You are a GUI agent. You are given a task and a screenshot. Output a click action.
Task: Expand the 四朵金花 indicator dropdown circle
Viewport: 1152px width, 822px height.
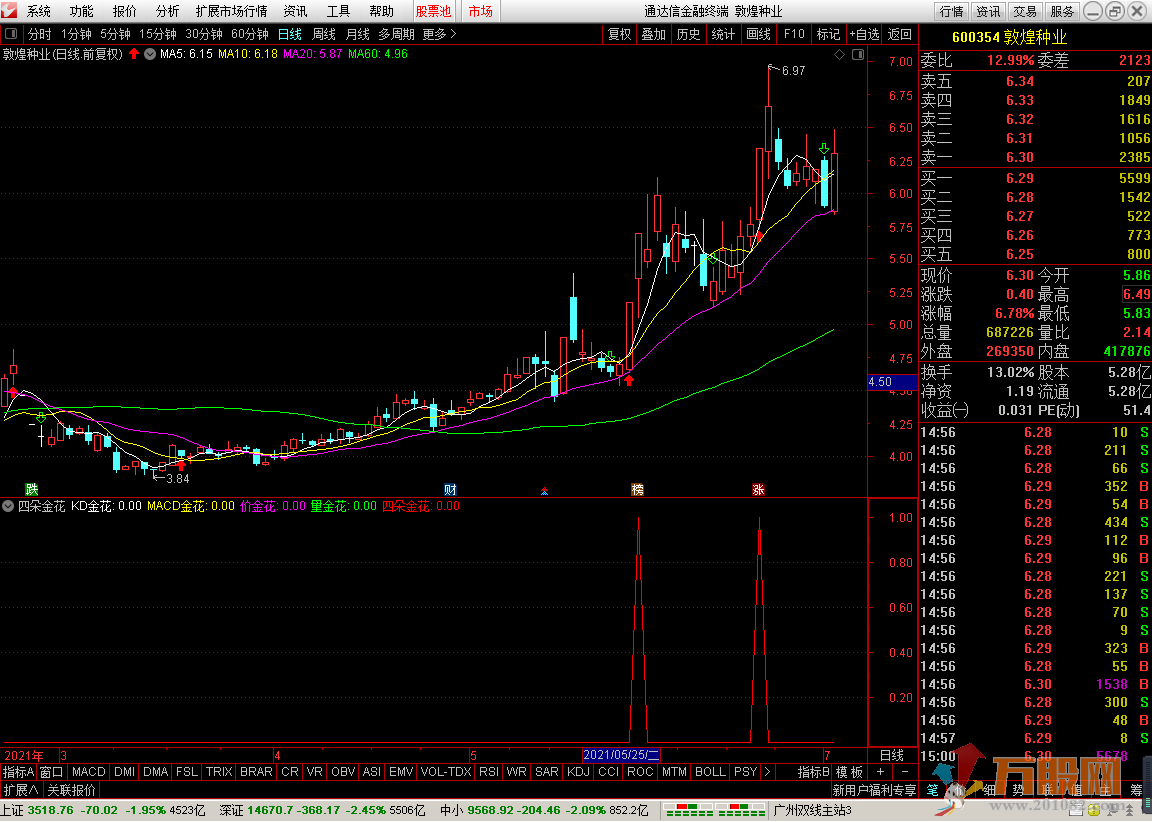[8, 506]
